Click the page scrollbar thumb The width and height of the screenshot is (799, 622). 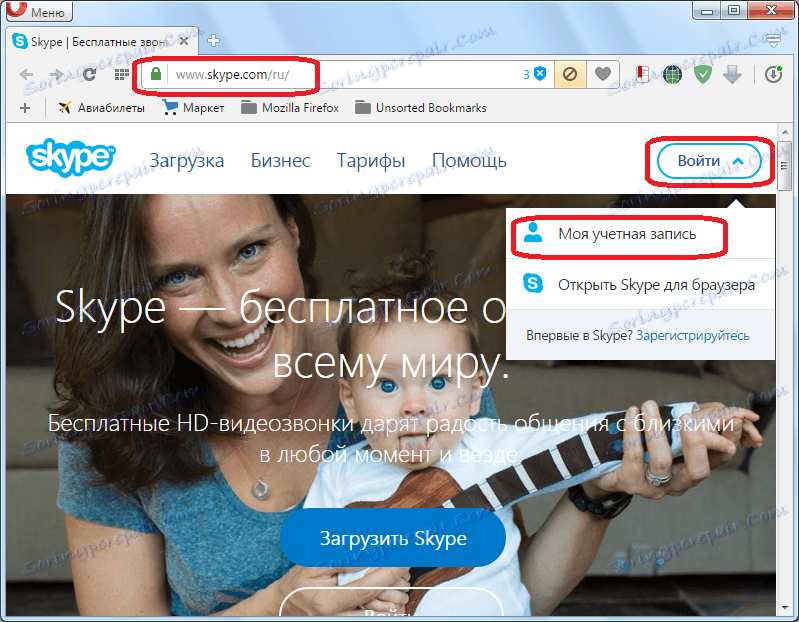[785, 166]
